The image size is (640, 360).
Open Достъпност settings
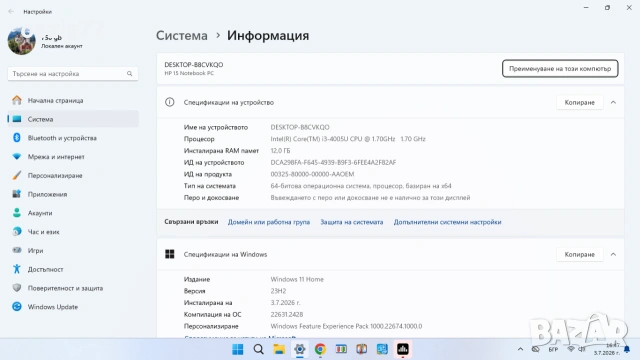pos(73,269)
